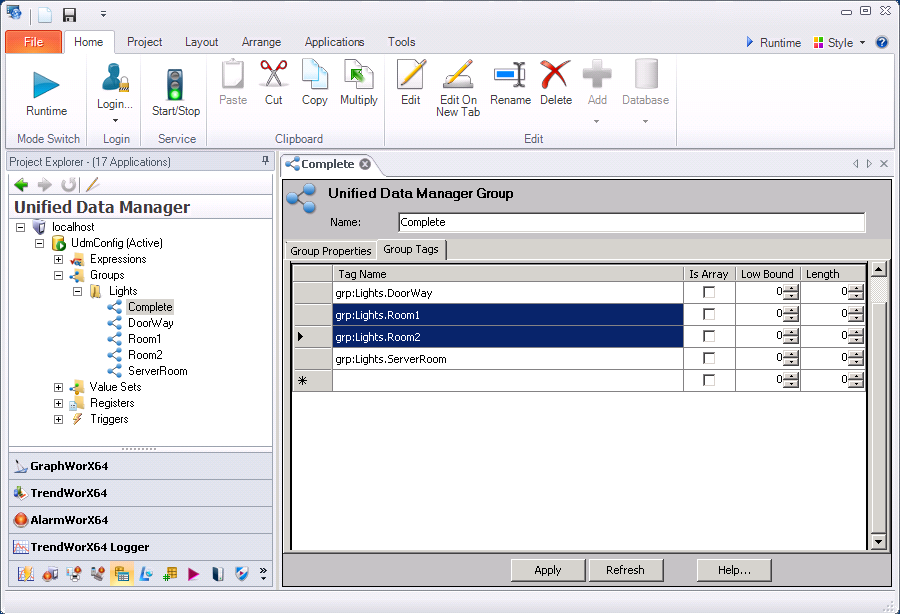The height and width of the screenshot is (614, 900).
Task: Expand the Value Sets tree node
Action: (x=59, y=387)
